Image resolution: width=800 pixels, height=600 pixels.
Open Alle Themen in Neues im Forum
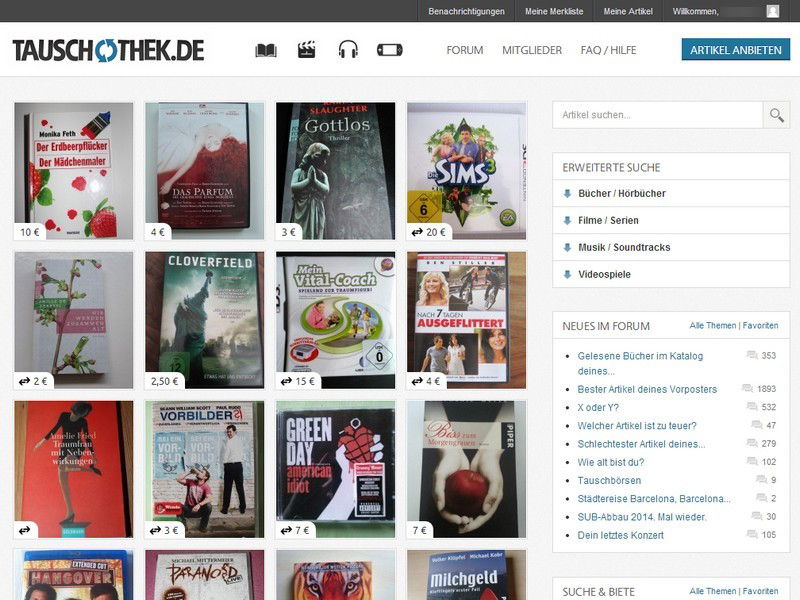713,326
